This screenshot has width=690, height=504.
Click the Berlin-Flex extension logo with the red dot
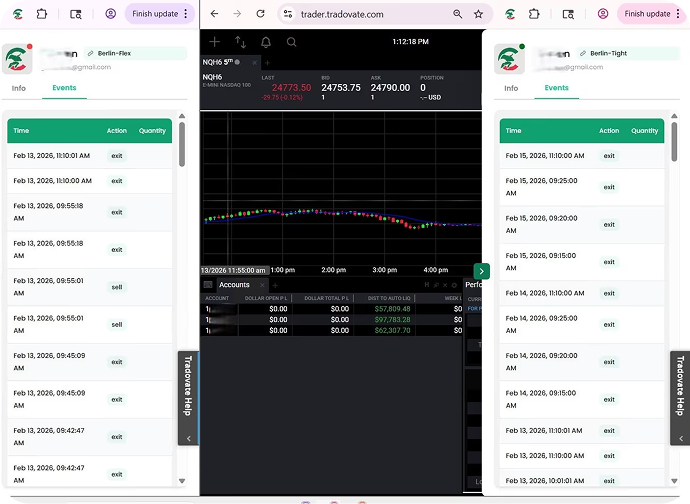[17, 59]
